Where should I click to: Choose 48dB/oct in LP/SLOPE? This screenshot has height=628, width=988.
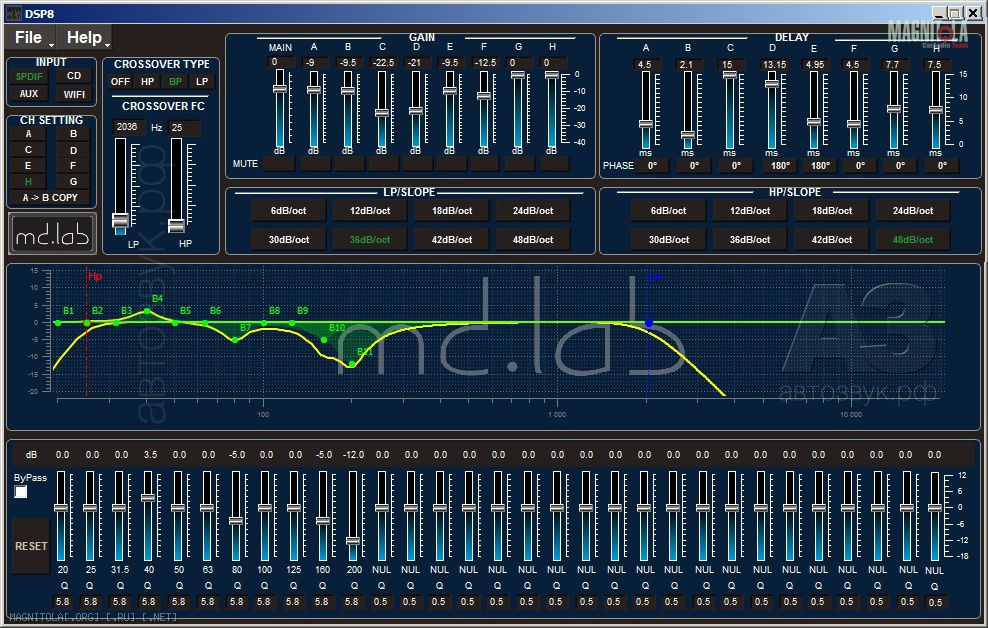(533, 239)
